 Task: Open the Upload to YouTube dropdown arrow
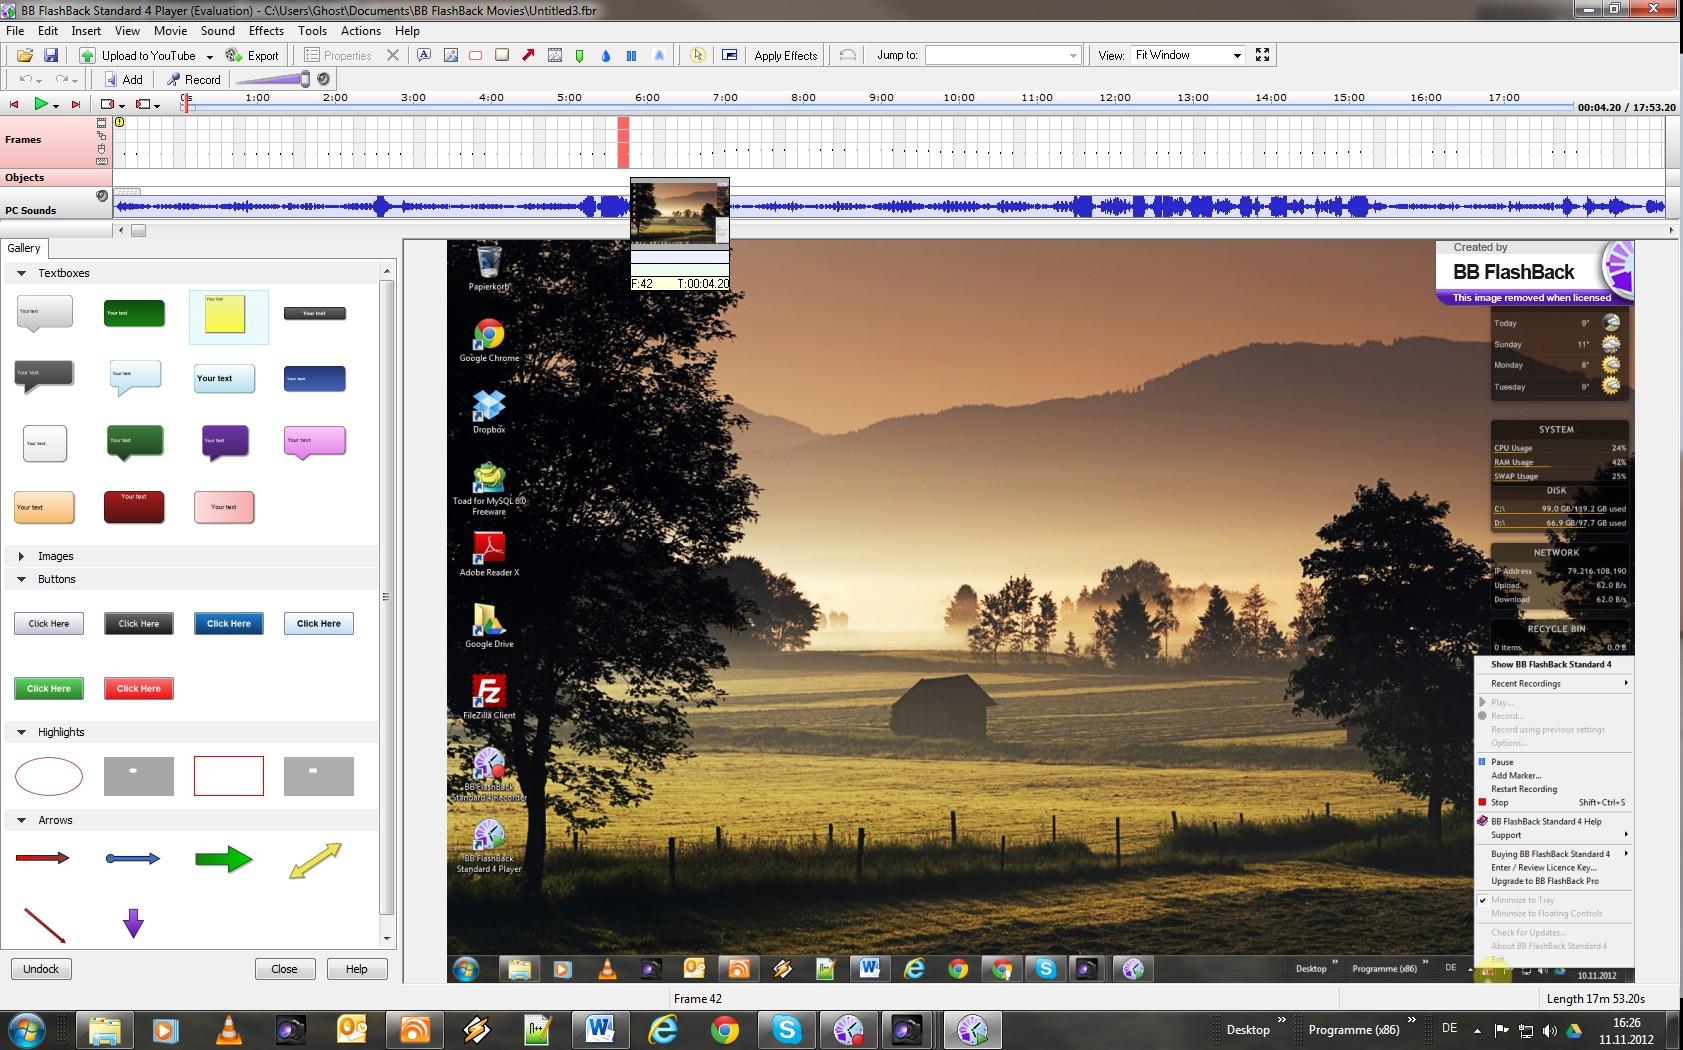click(209, 56)
